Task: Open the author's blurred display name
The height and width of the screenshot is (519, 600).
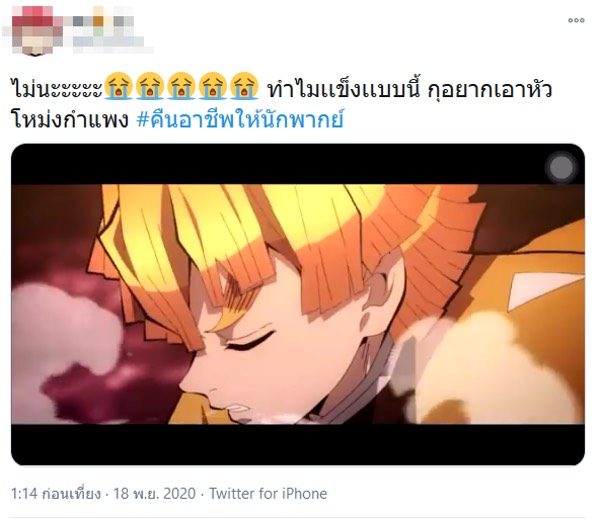Action: pyautogui.click(x=103, y=19)
